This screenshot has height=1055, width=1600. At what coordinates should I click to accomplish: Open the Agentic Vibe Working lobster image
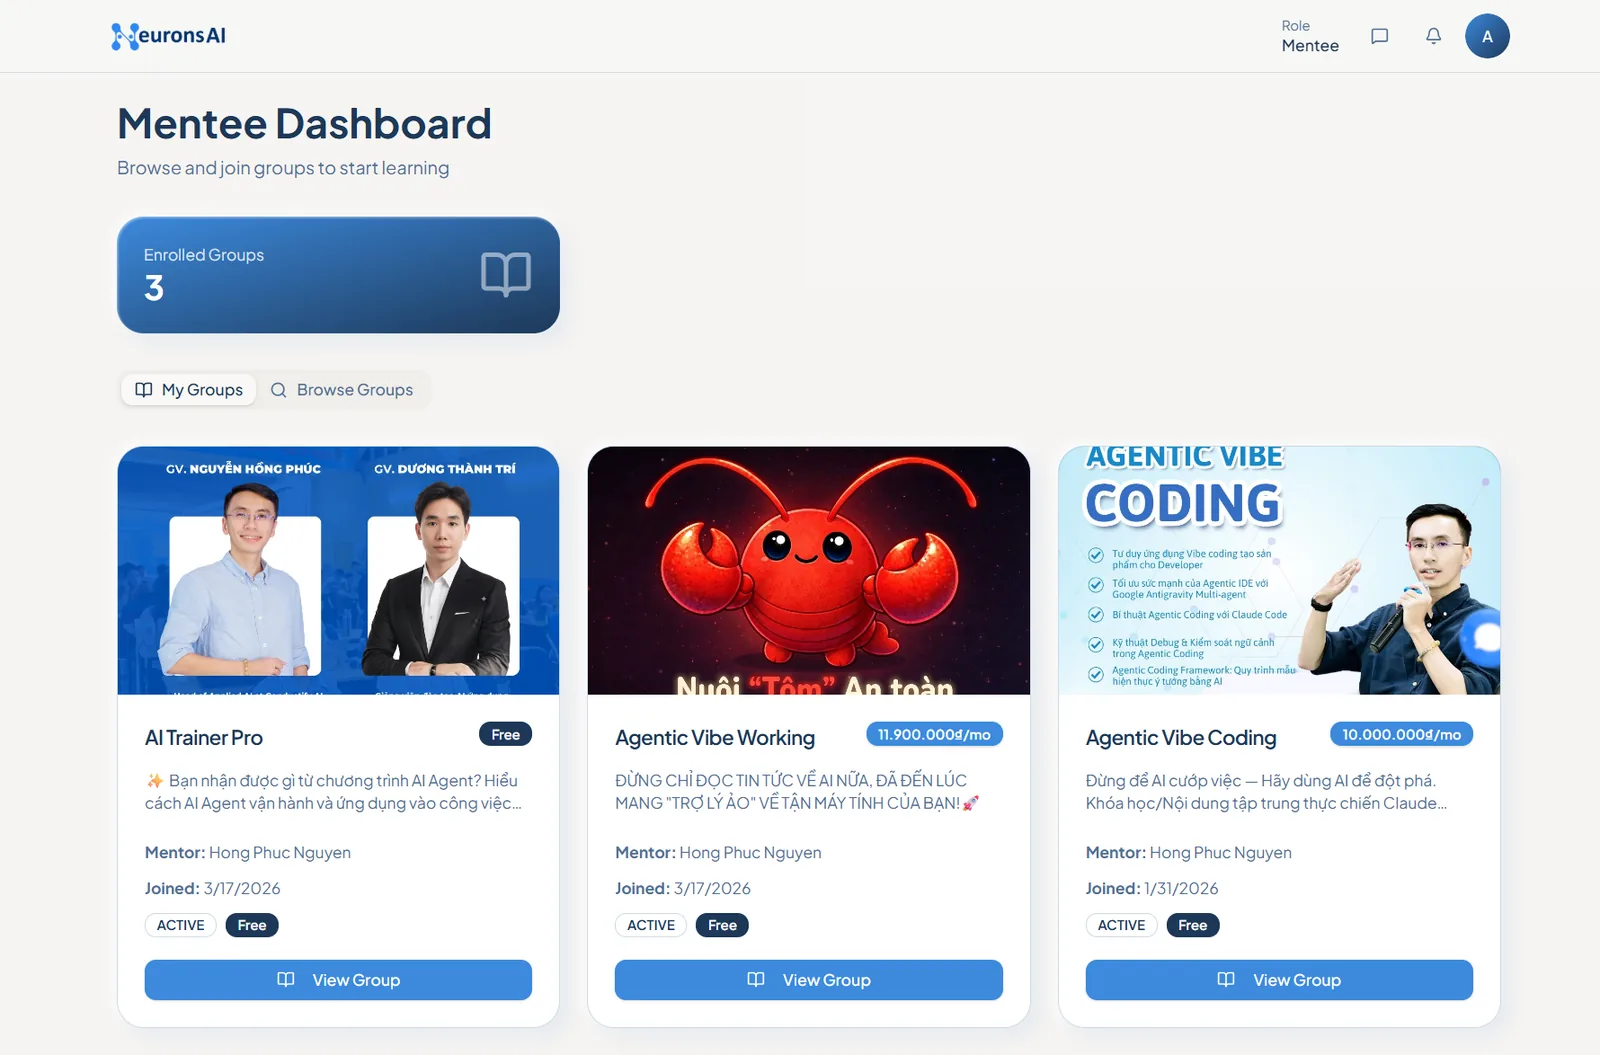tap(809, 570)
